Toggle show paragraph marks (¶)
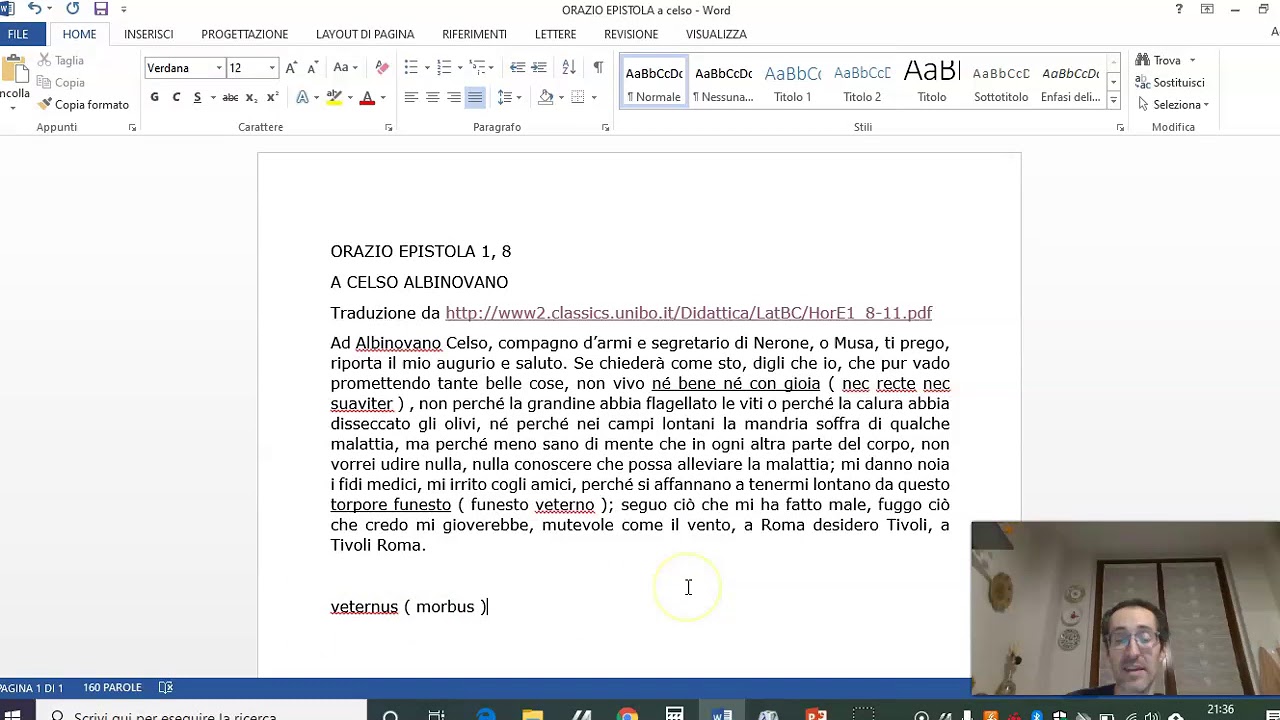This screenshot has width=1280, height=720. coord(598,67)
